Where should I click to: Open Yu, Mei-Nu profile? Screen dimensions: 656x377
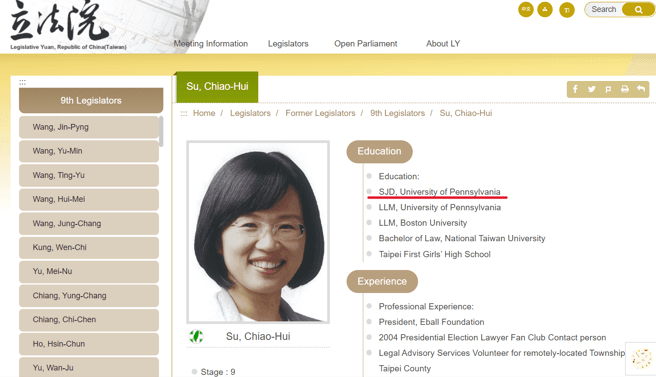[89, 272]
